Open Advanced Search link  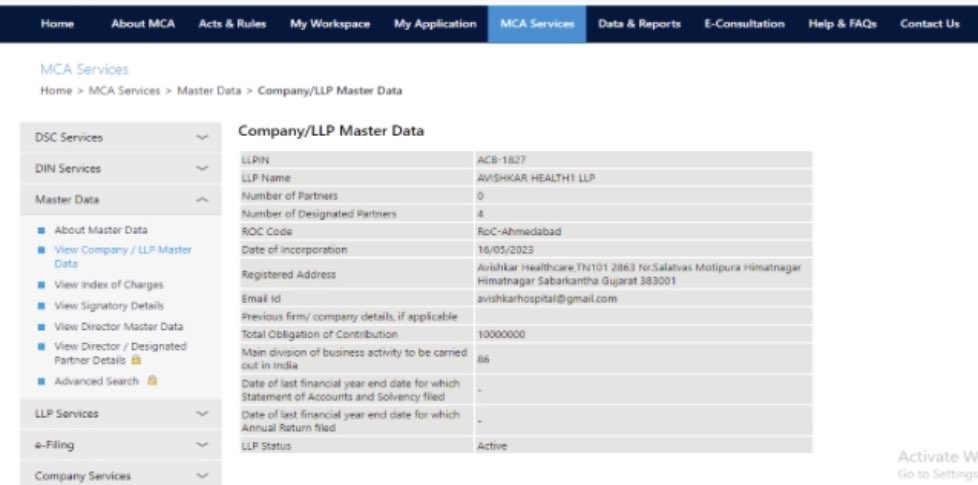click(96, 381)
